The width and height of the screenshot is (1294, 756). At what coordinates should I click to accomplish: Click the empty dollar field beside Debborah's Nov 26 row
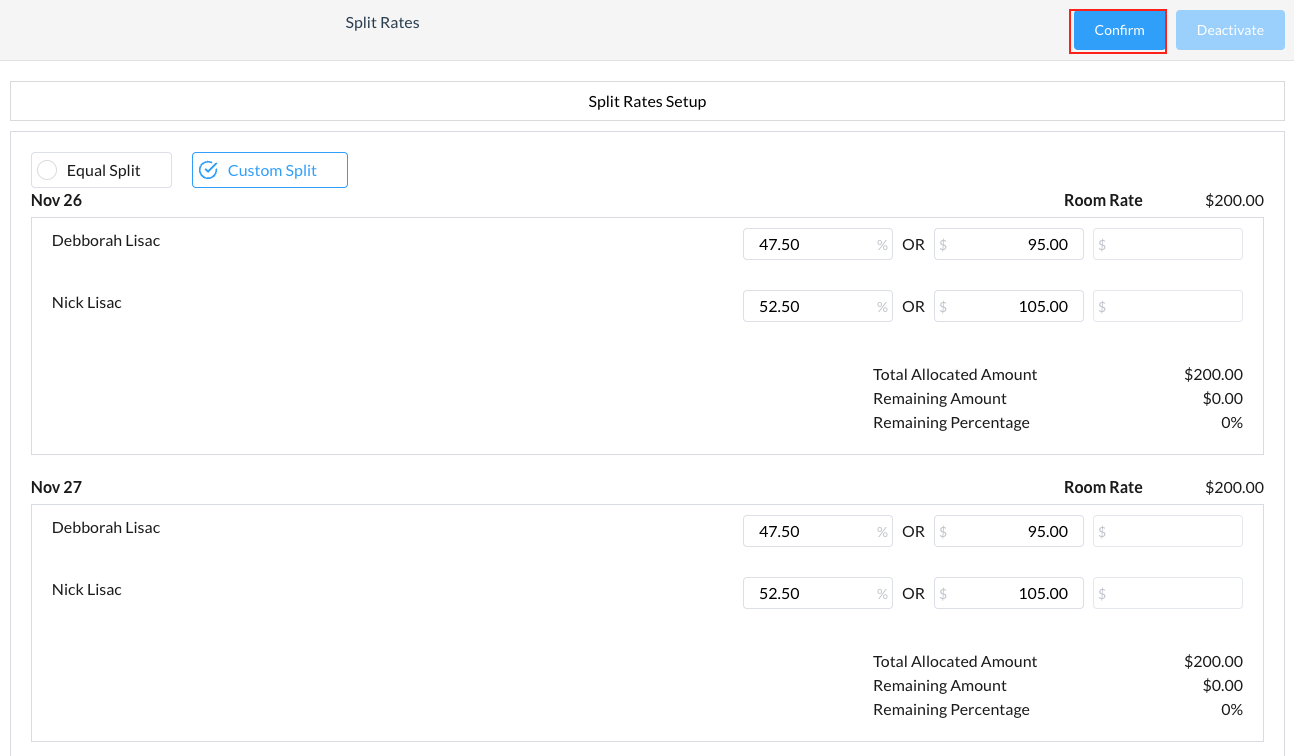click(1167, 244)
